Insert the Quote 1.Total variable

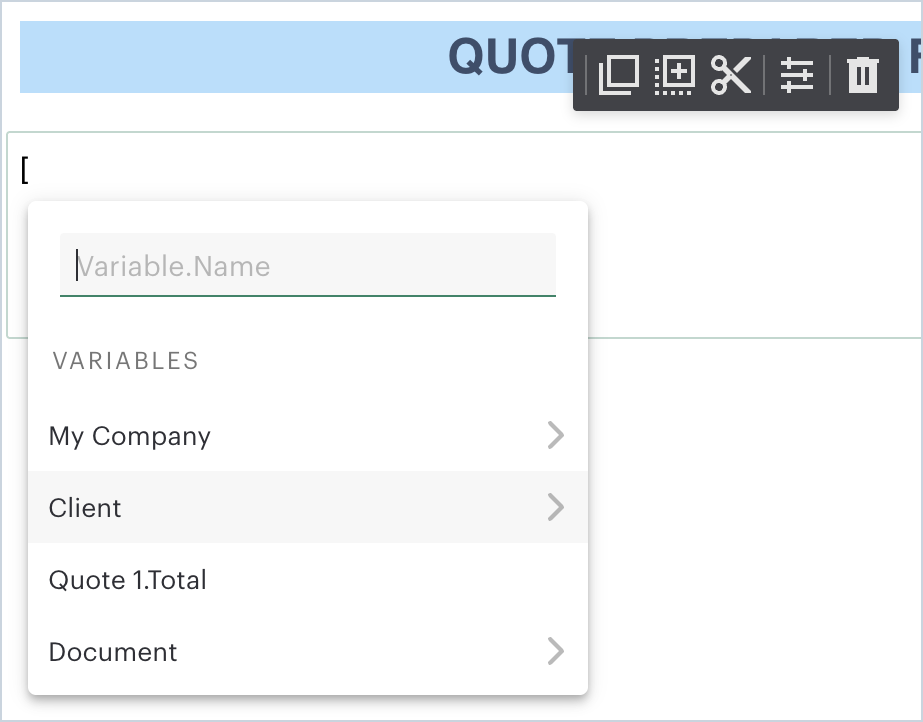128,580
